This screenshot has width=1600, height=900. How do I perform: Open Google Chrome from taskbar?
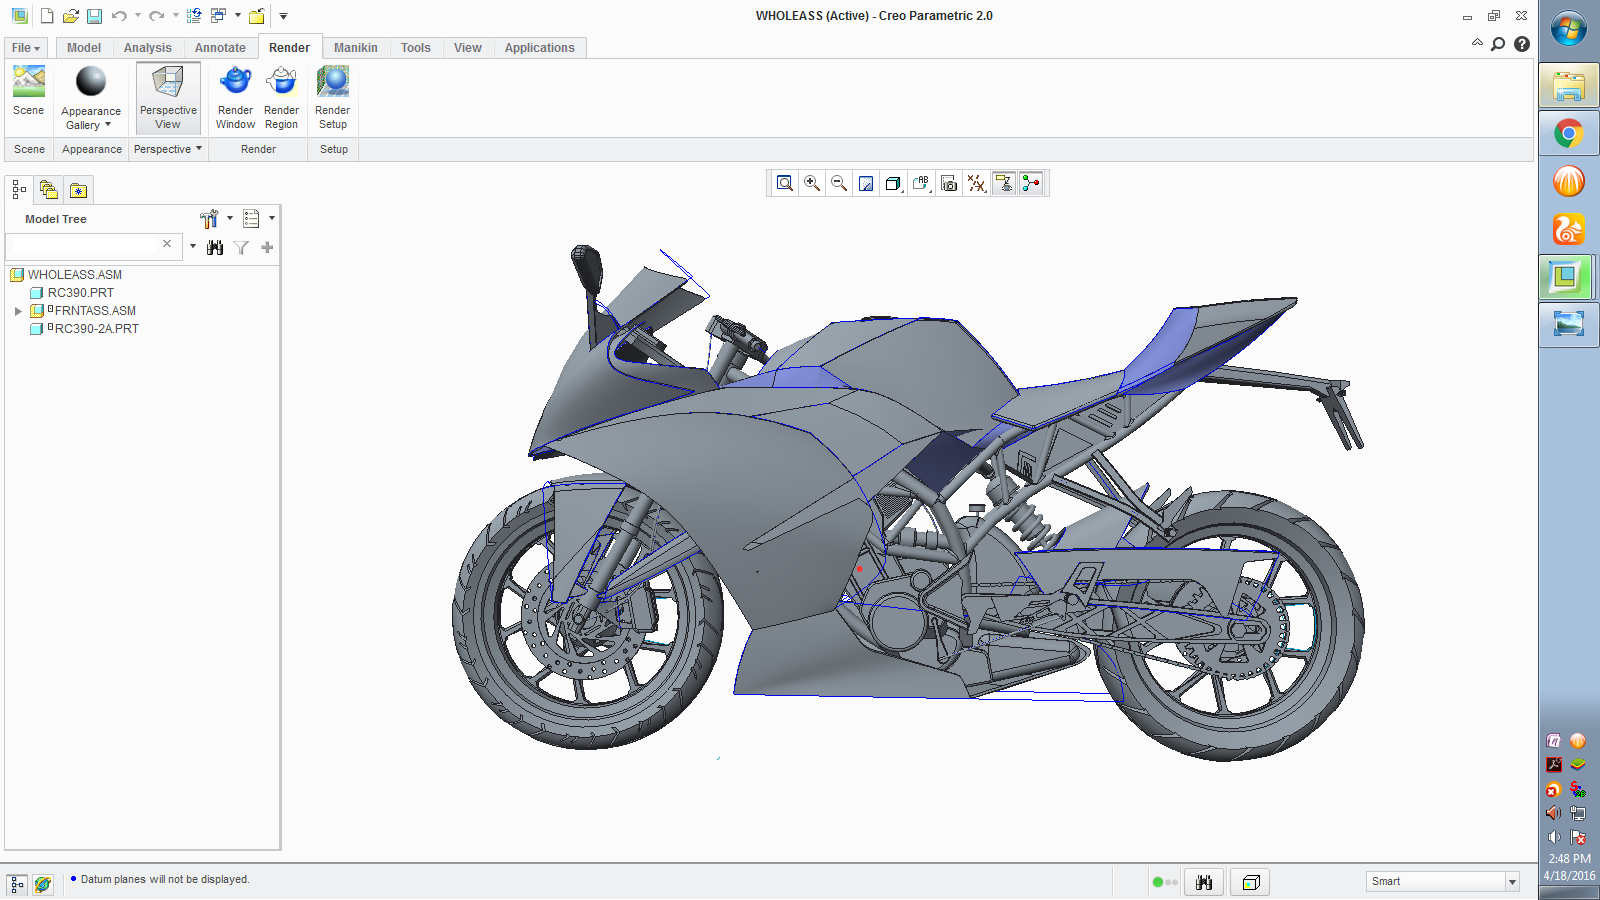coord(1568,134)
